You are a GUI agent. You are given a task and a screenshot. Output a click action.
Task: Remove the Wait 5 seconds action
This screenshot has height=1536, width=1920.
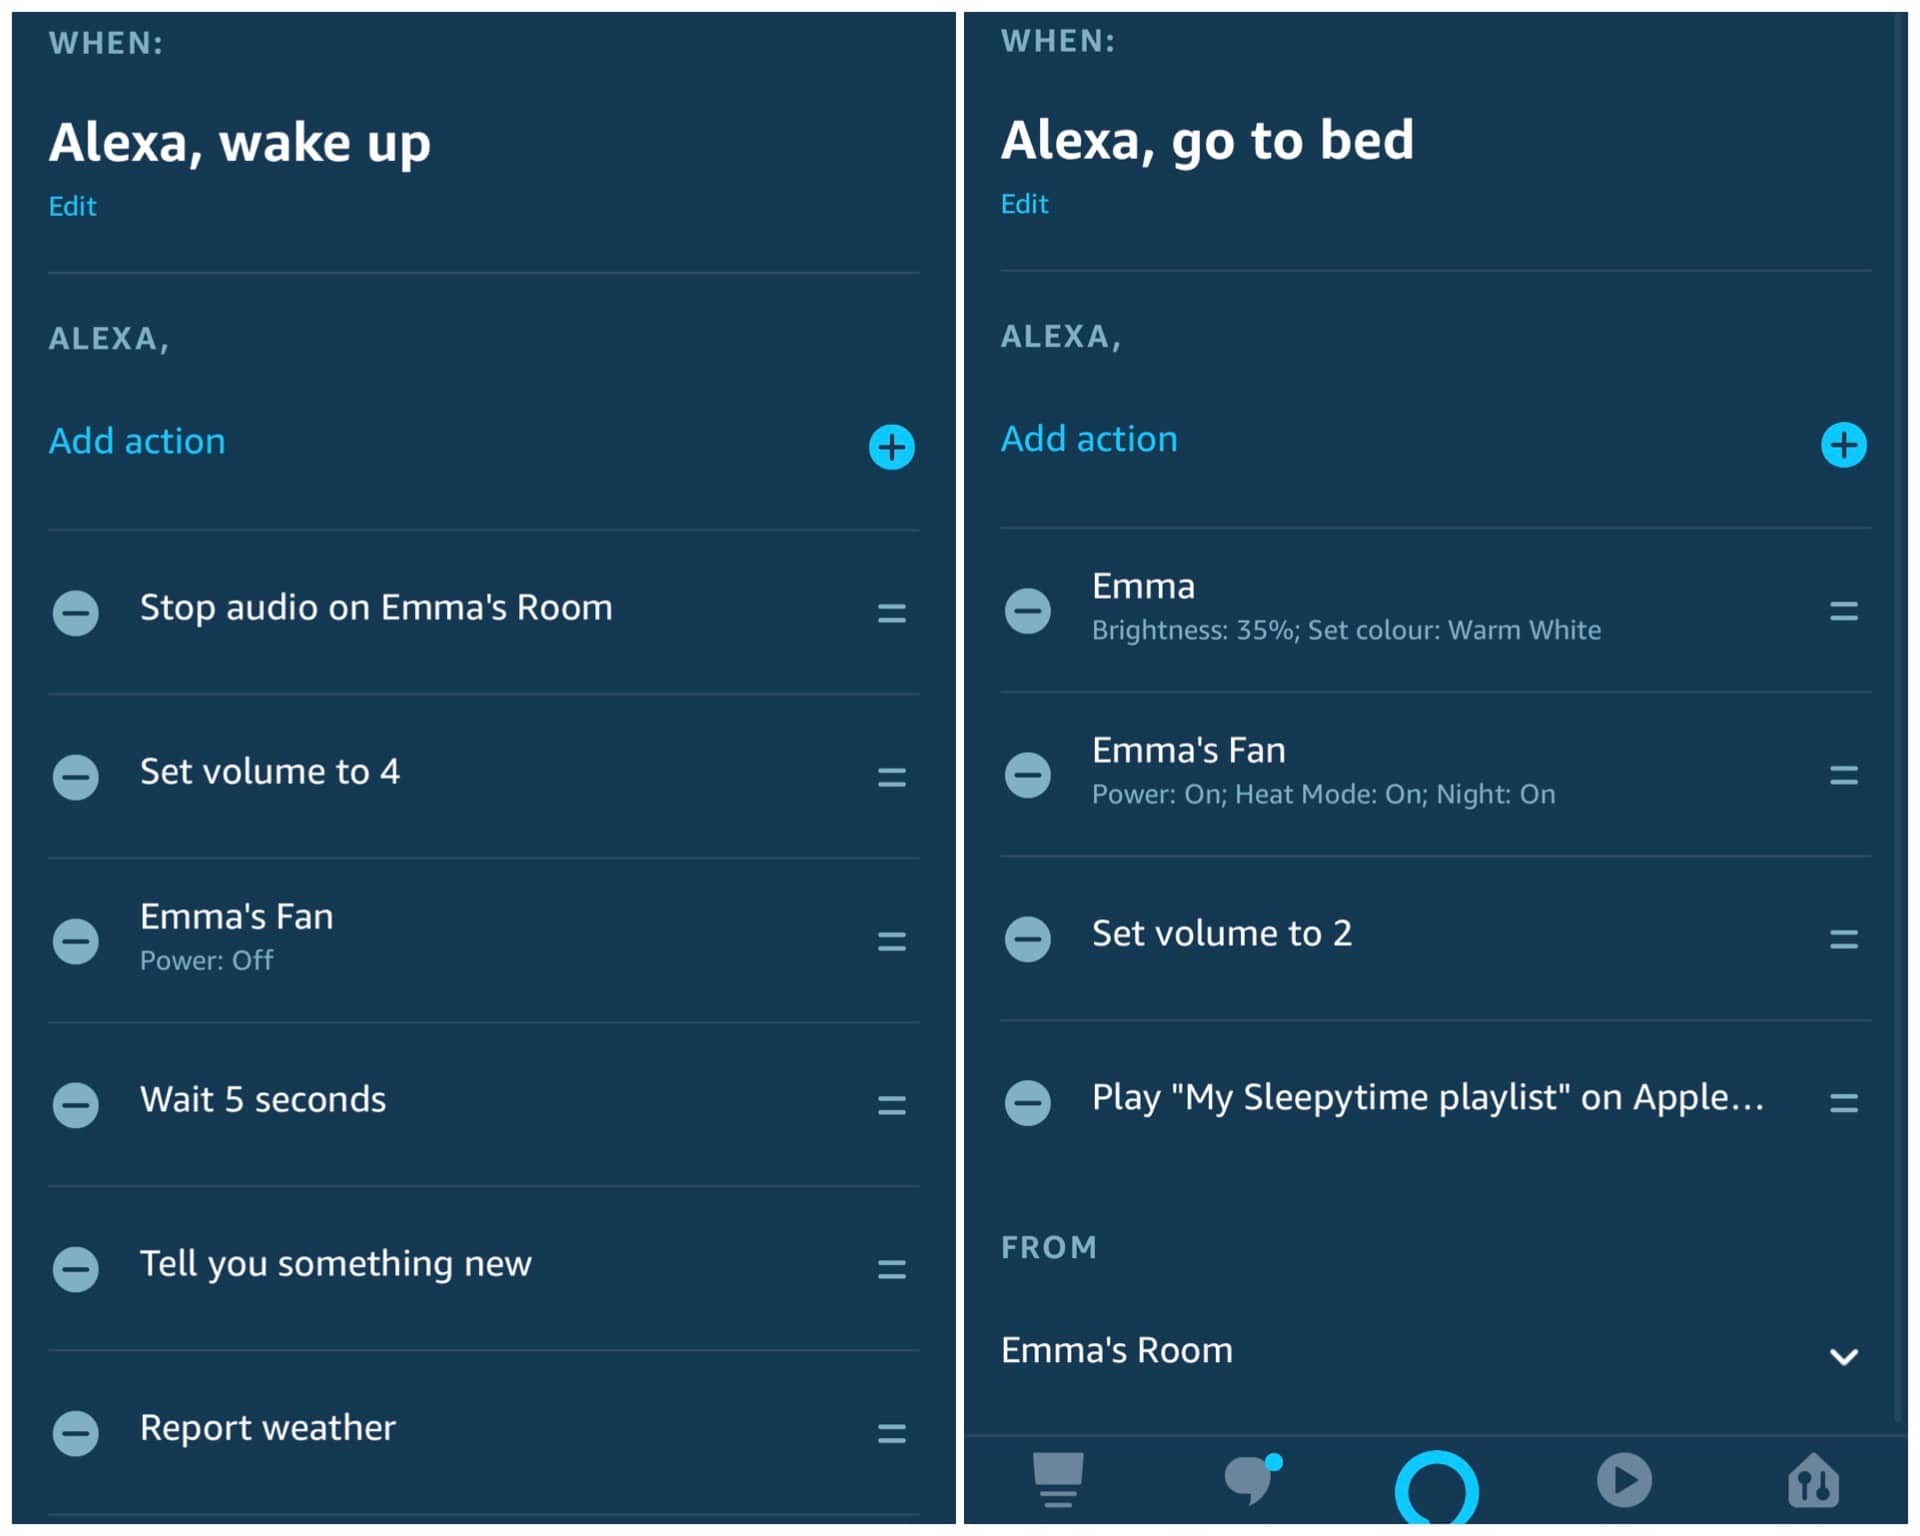76,1104
